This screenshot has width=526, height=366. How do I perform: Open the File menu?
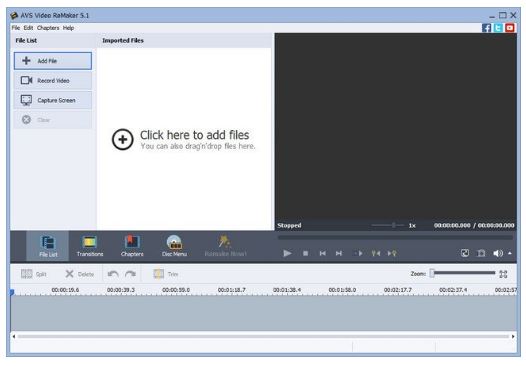[x=16, y=28]
